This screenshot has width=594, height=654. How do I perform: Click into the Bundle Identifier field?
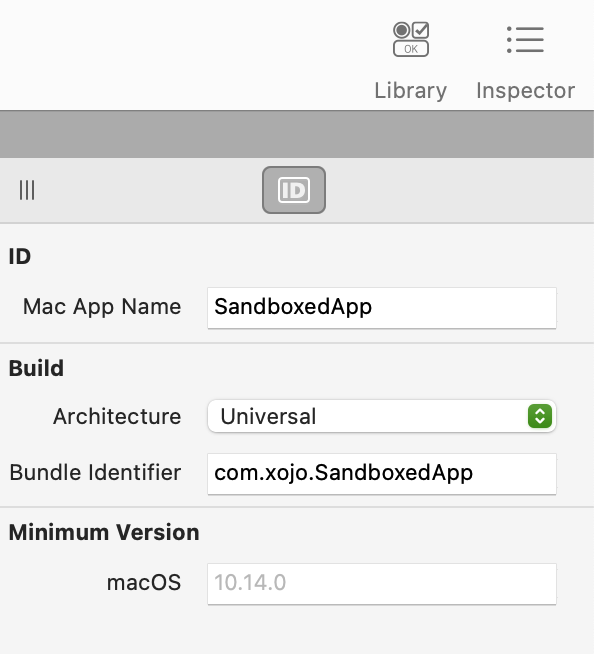click(x=382, y=474)
